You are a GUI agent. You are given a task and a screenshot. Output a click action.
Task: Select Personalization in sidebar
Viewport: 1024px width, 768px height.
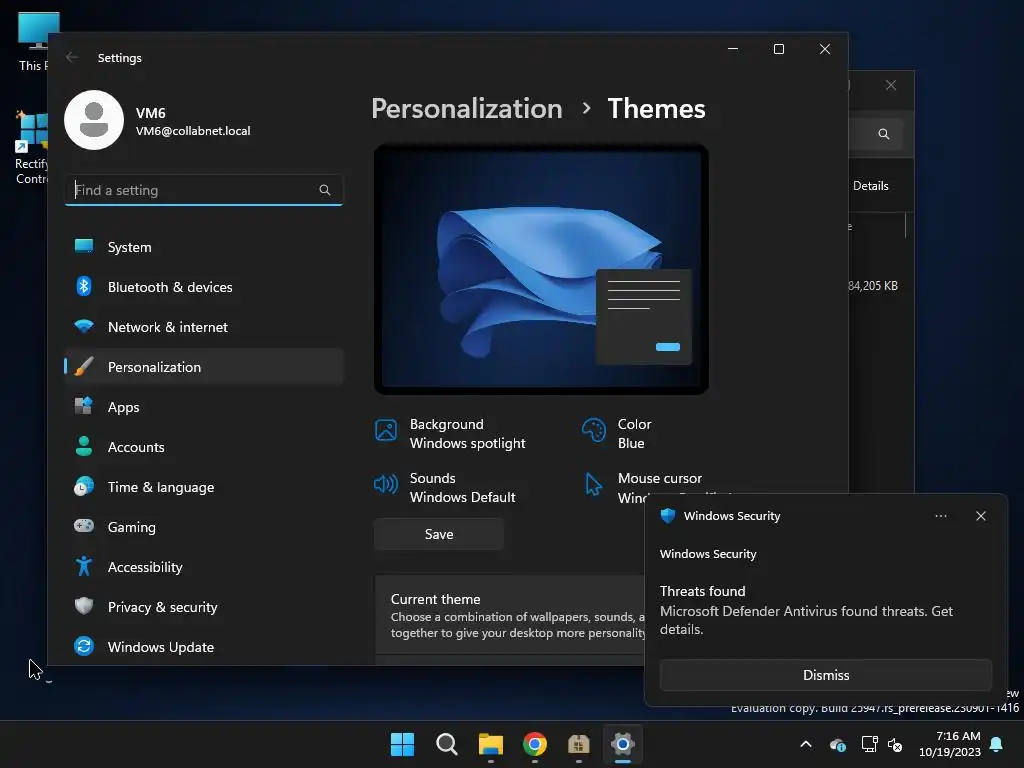pyautogui.click(x=204, y=366)
